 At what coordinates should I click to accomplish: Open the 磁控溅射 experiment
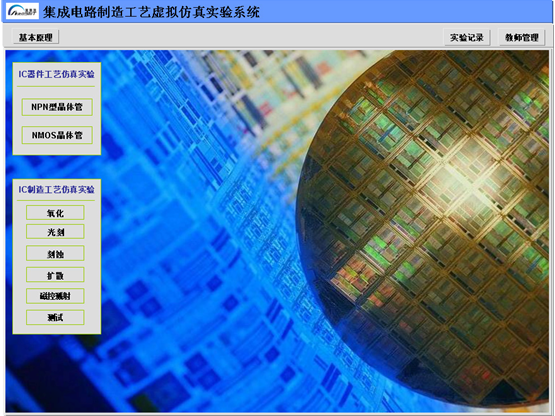pos(55,296)
